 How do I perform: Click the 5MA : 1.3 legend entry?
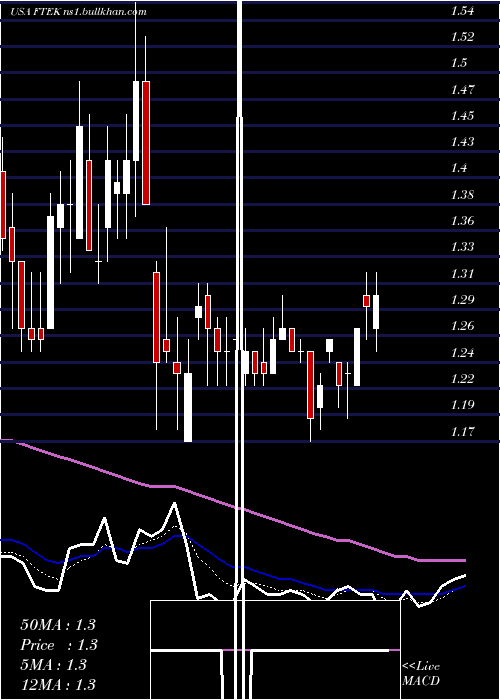click(53, 665)
